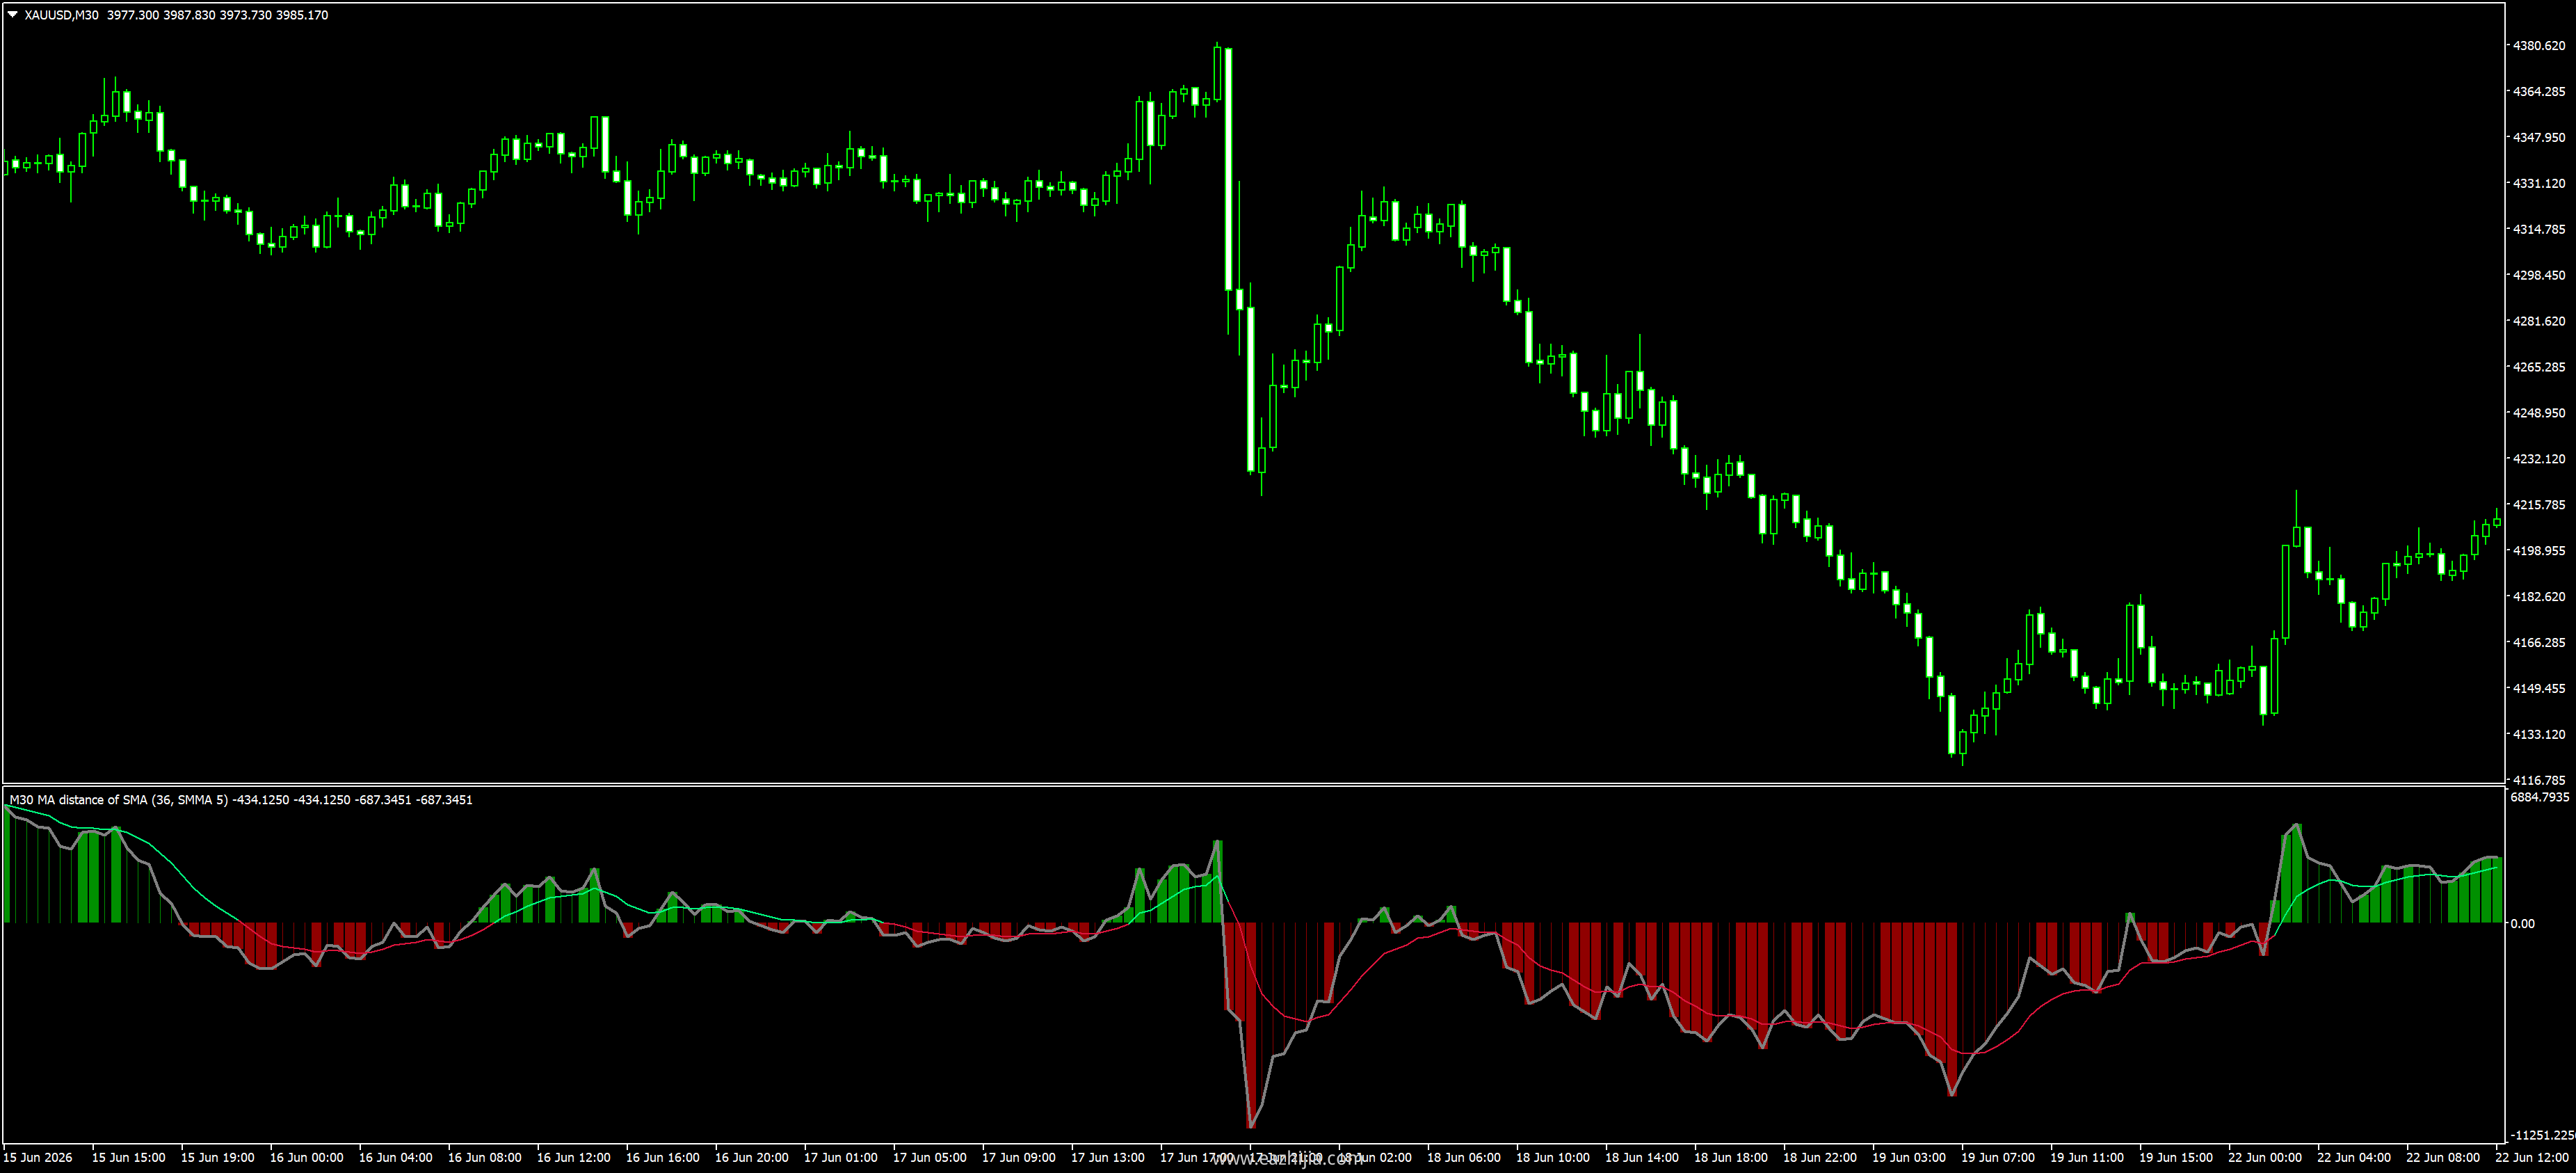This screenshot has height=1173, width=2576.
Task: Click price axis label 4298.450
Action: 2539,276
